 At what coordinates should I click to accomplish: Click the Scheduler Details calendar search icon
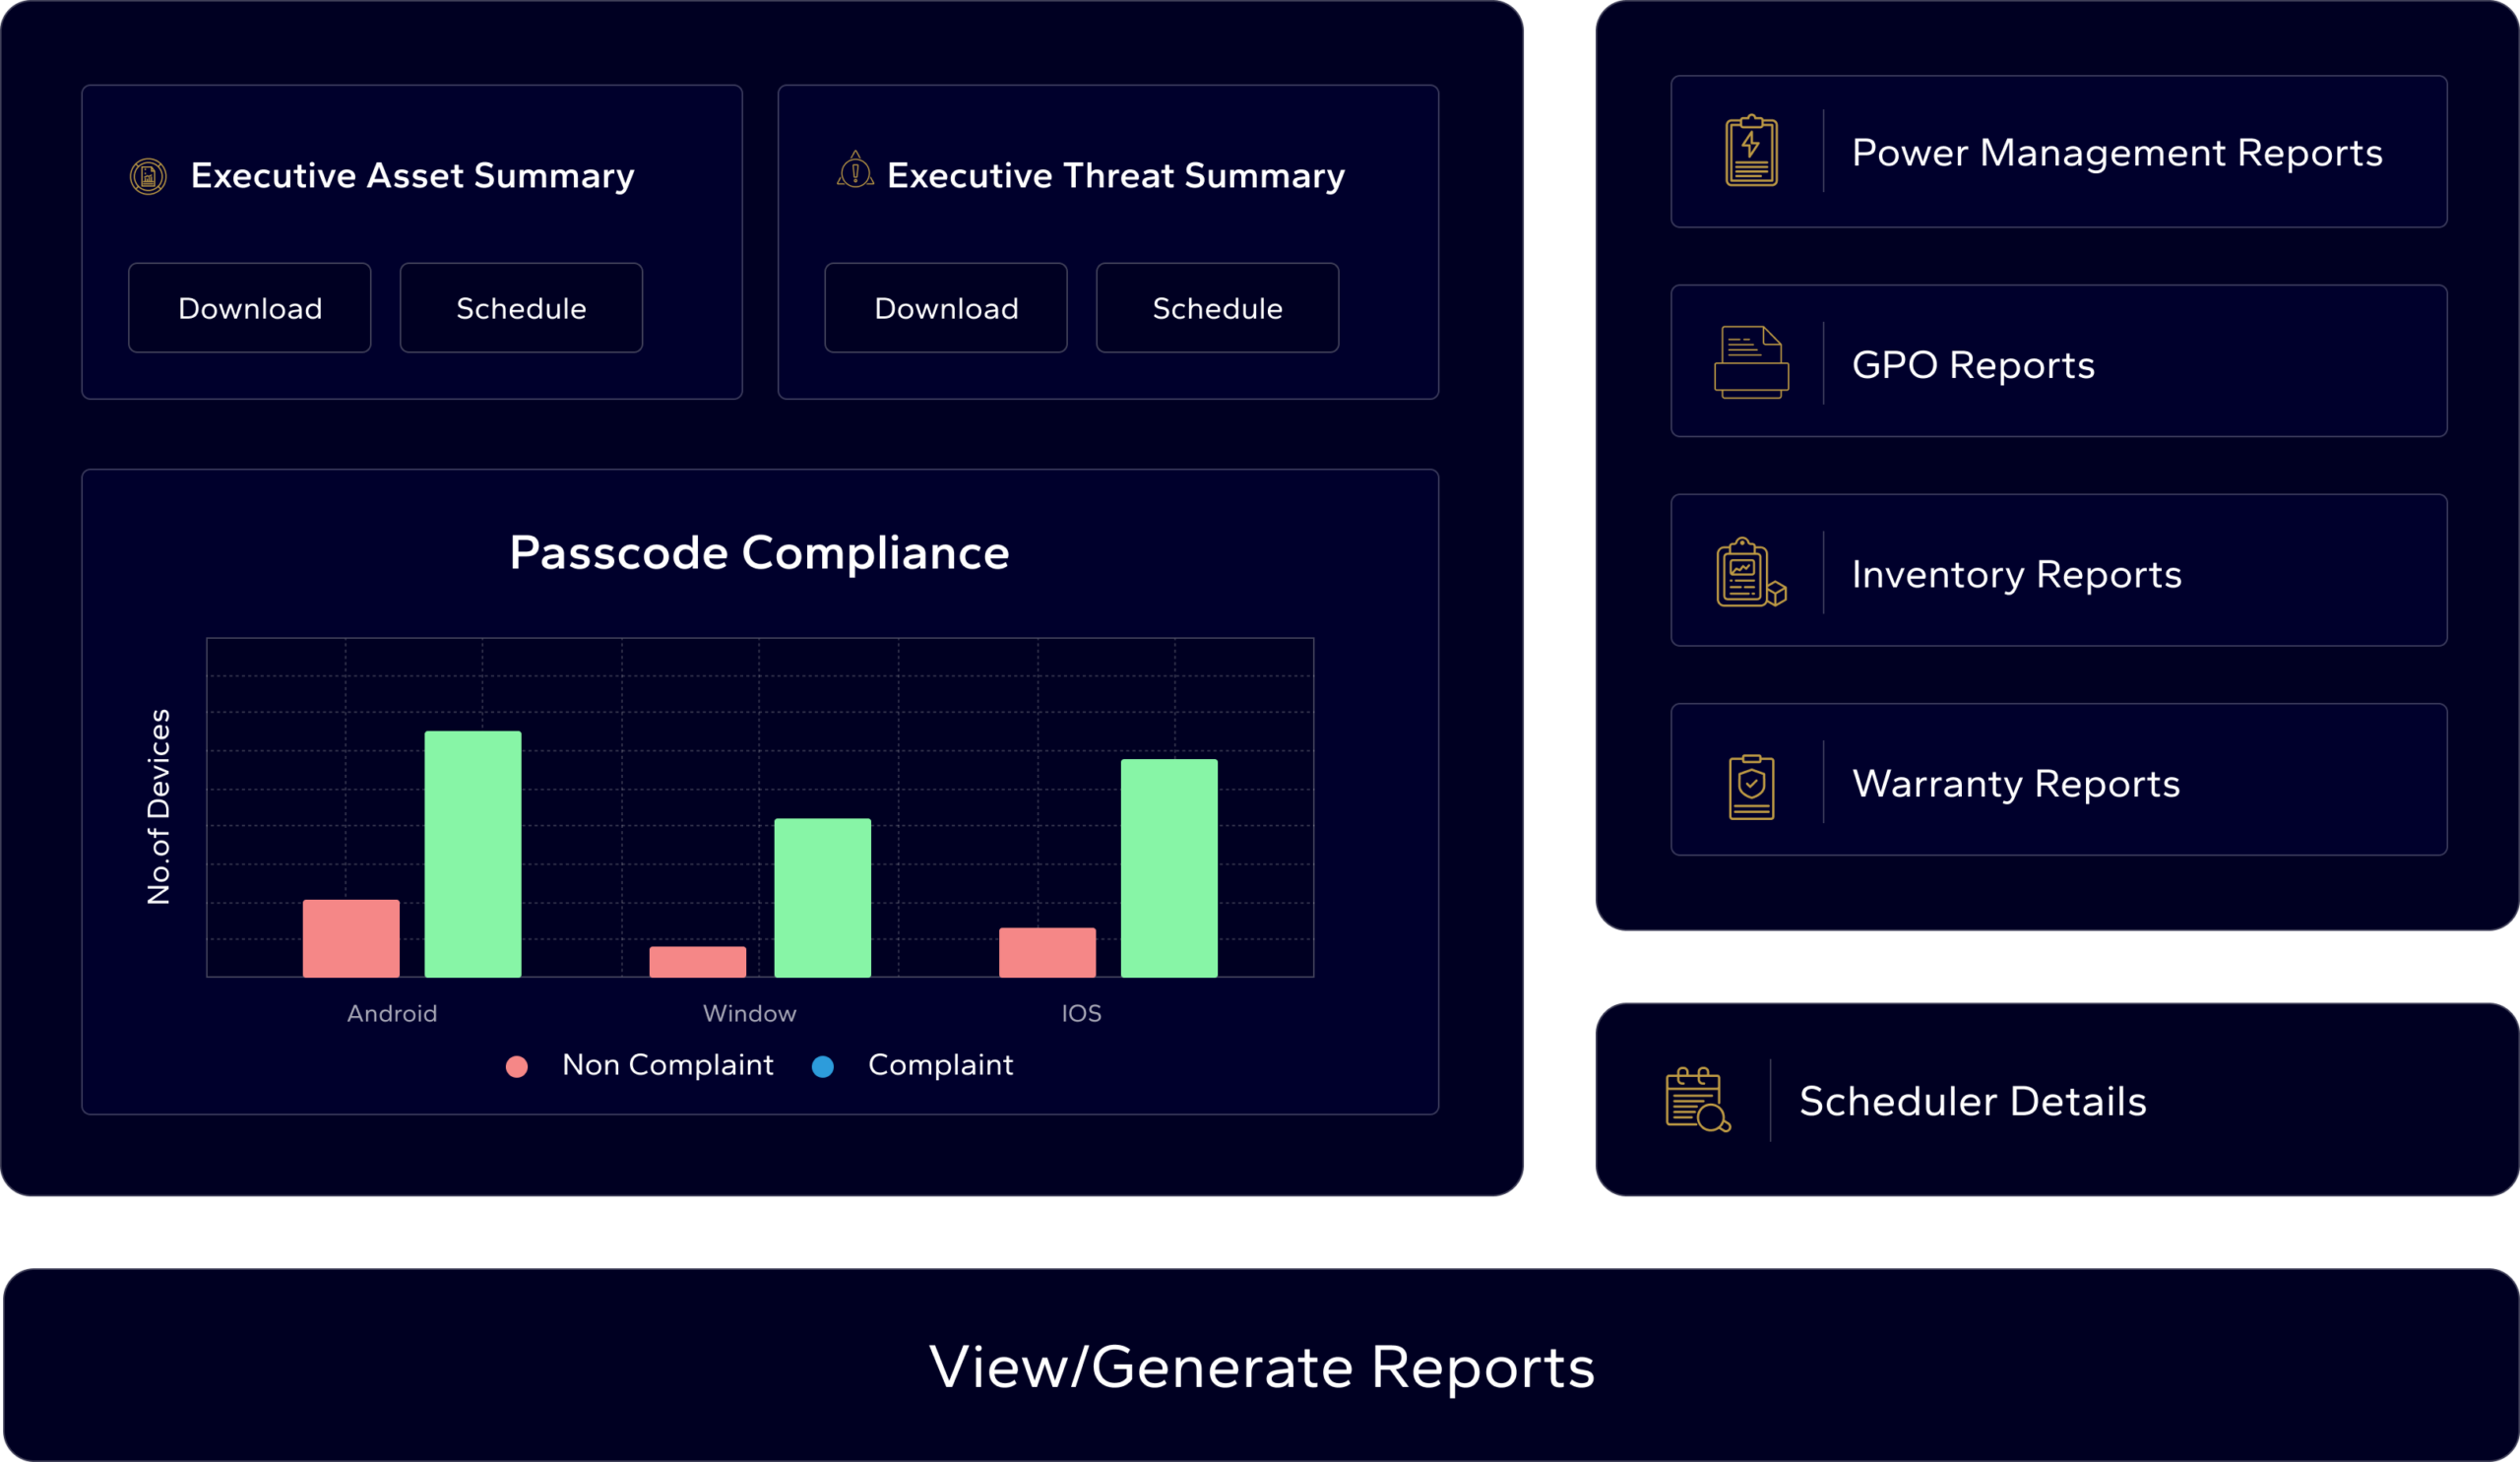(x=1697, y=1099)
